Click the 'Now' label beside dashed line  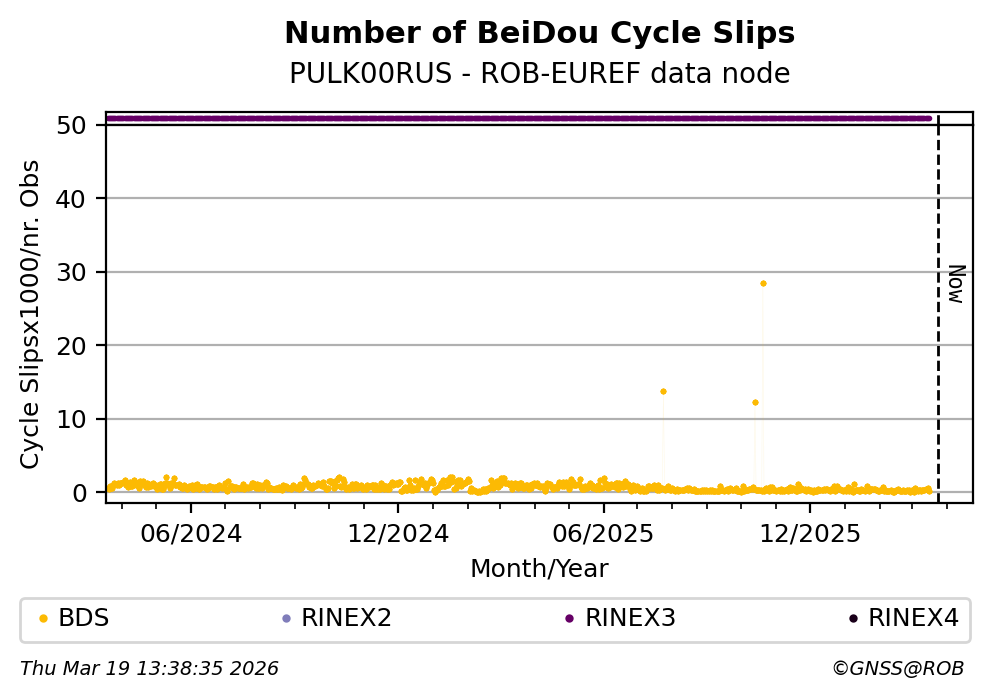956,284
